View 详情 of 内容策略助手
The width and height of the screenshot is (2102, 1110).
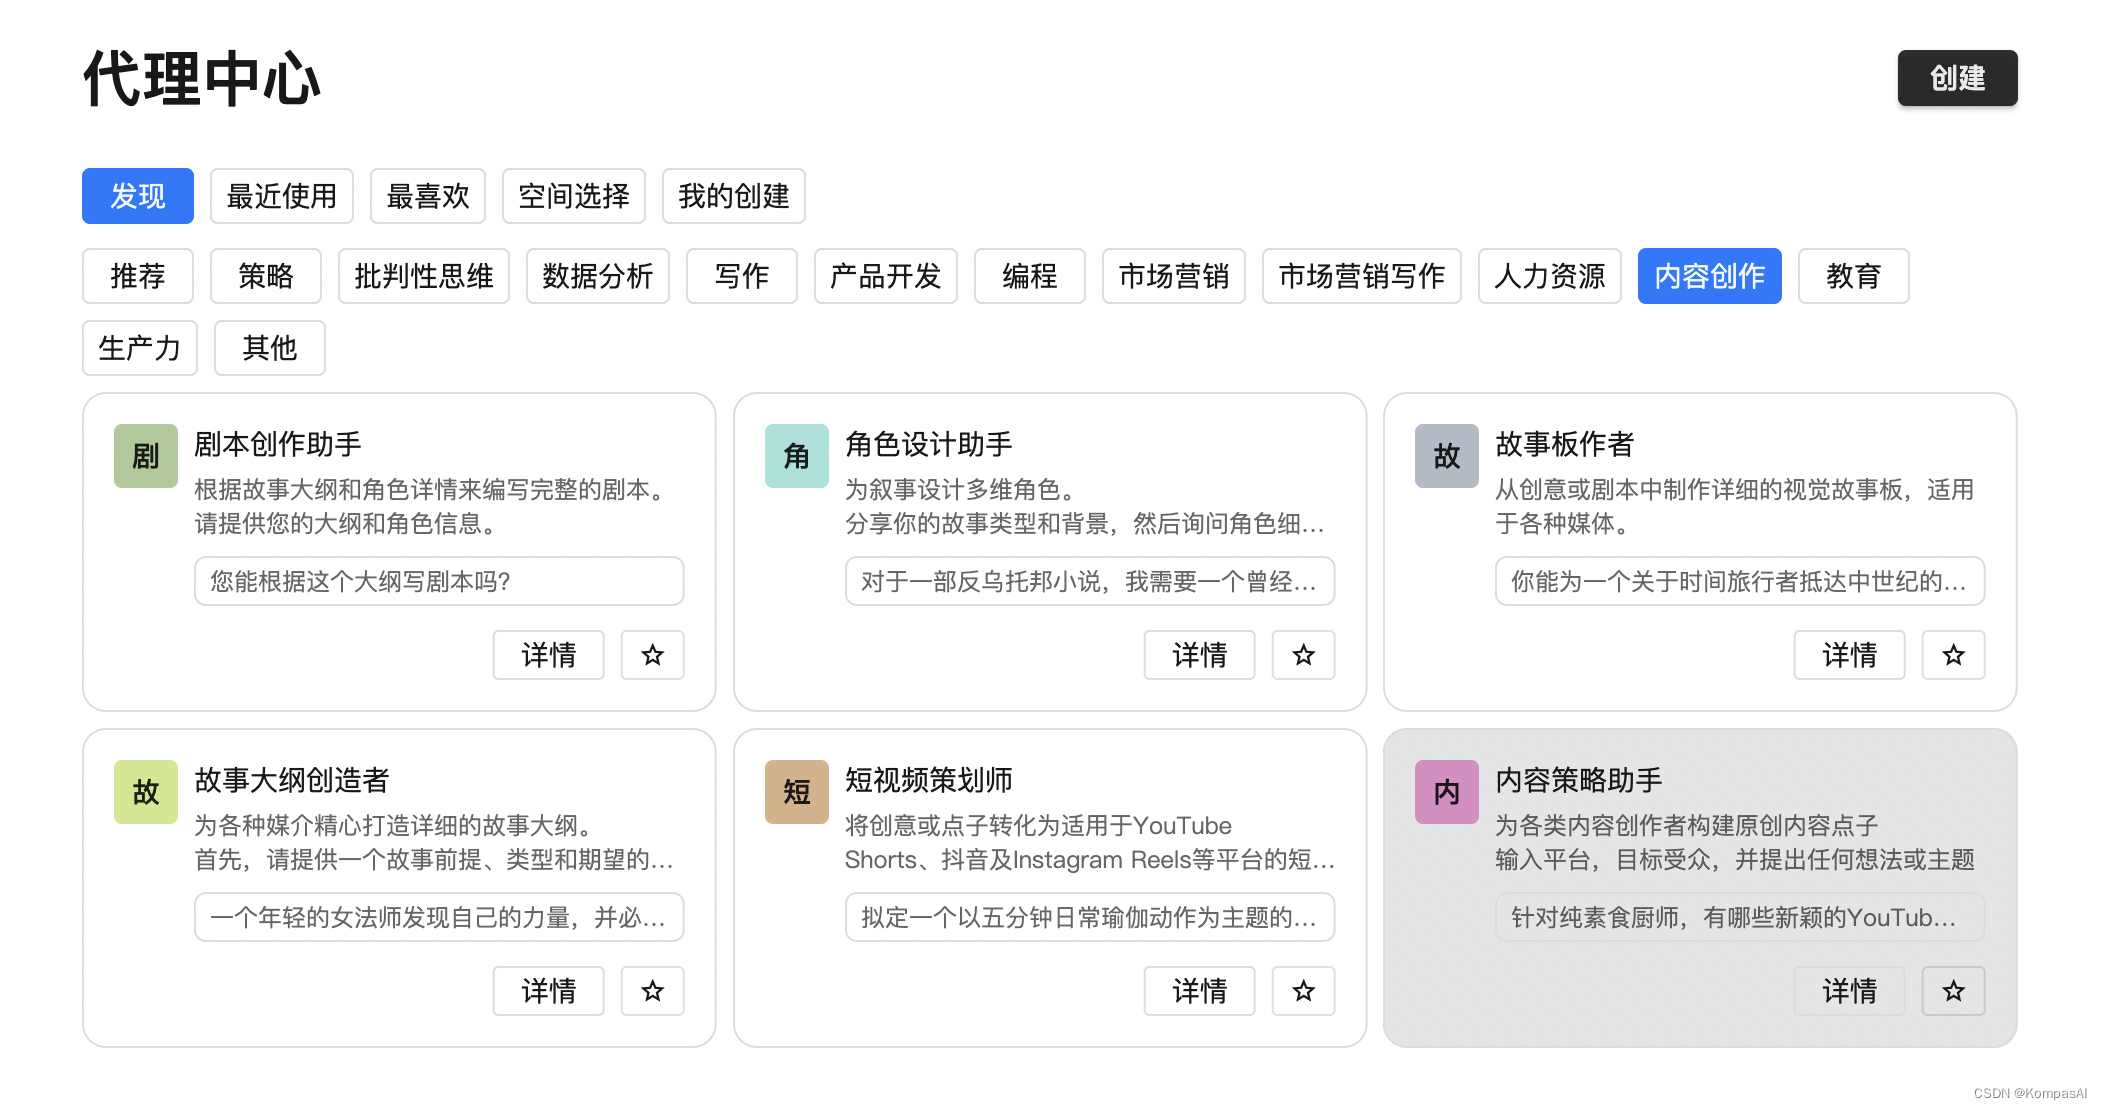[1849, 991]
